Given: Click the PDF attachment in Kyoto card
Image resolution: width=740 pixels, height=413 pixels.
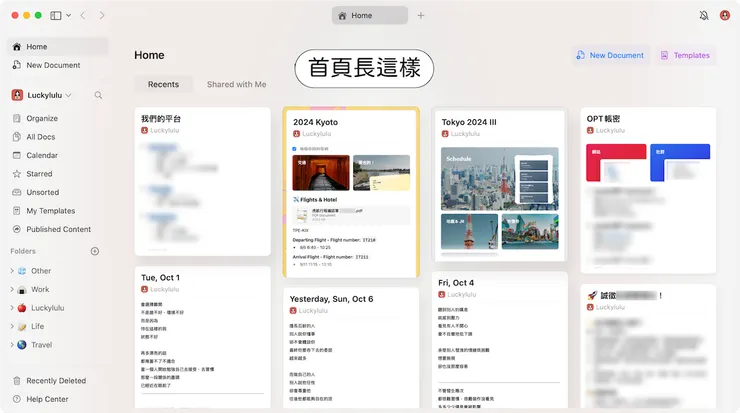Looking at the screenshot, I should coord(351,215).
